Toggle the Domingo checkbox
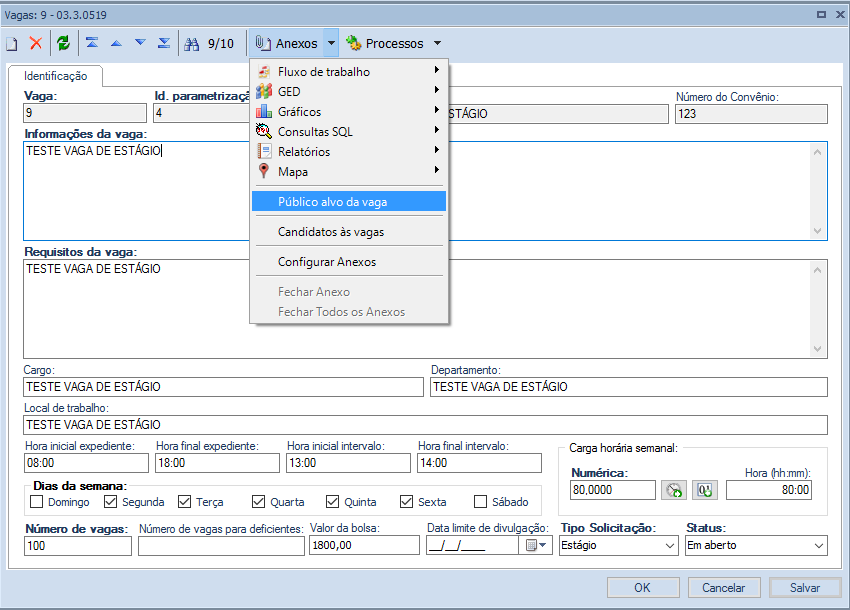850x610 pixels. coord(36,502)
